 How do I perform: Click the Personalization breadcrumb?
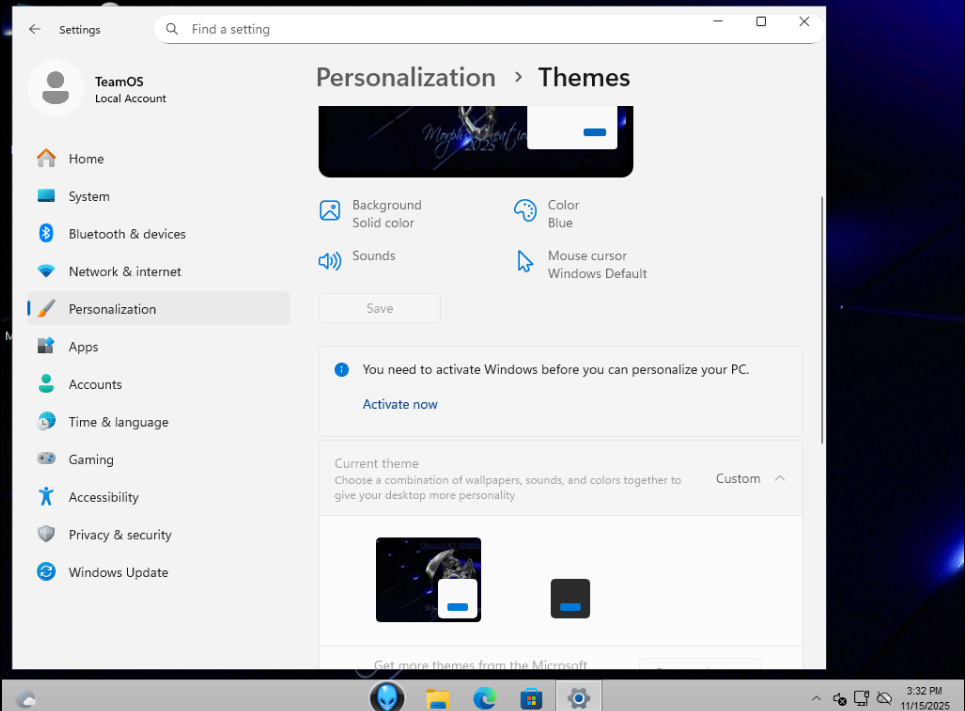pyautogui.click(x=405, y=77)
